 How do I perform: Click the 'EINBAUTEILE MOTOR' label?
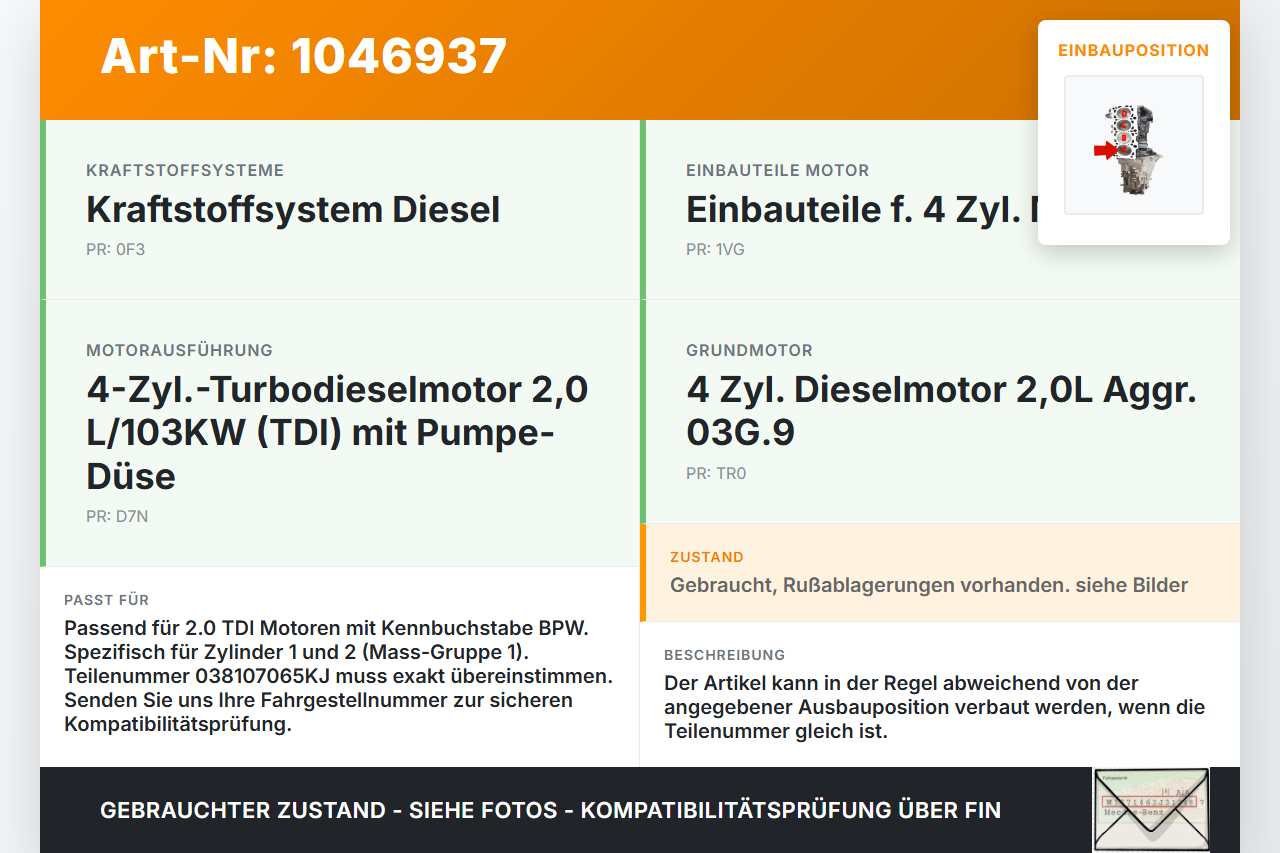[x=778, y=170]
